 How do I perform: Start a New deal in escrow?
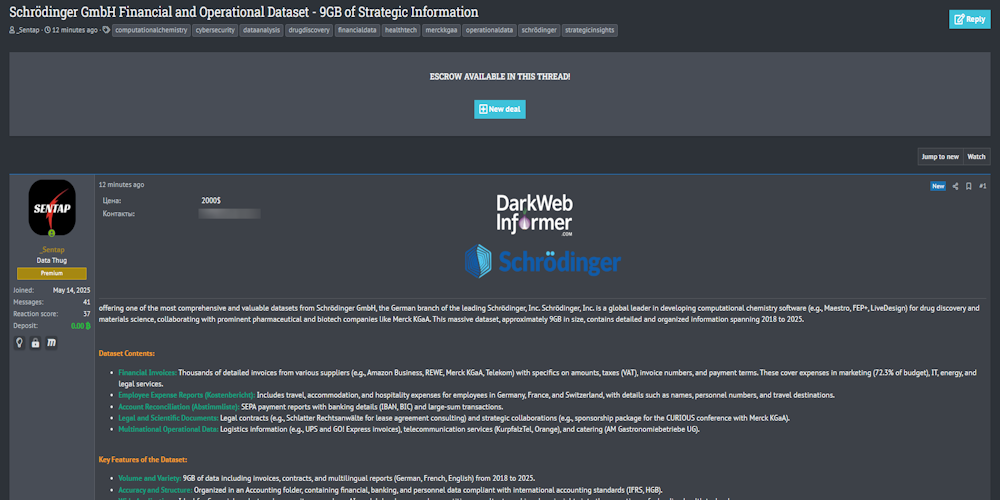[x=499, y=109]
